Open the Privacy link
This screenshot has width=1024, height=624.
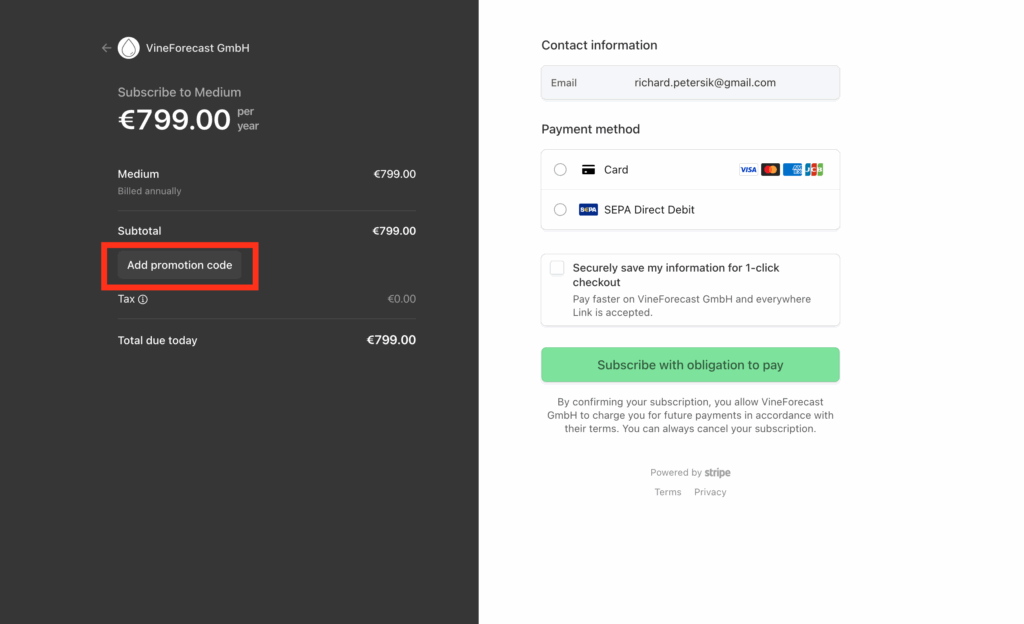point(710,492)
